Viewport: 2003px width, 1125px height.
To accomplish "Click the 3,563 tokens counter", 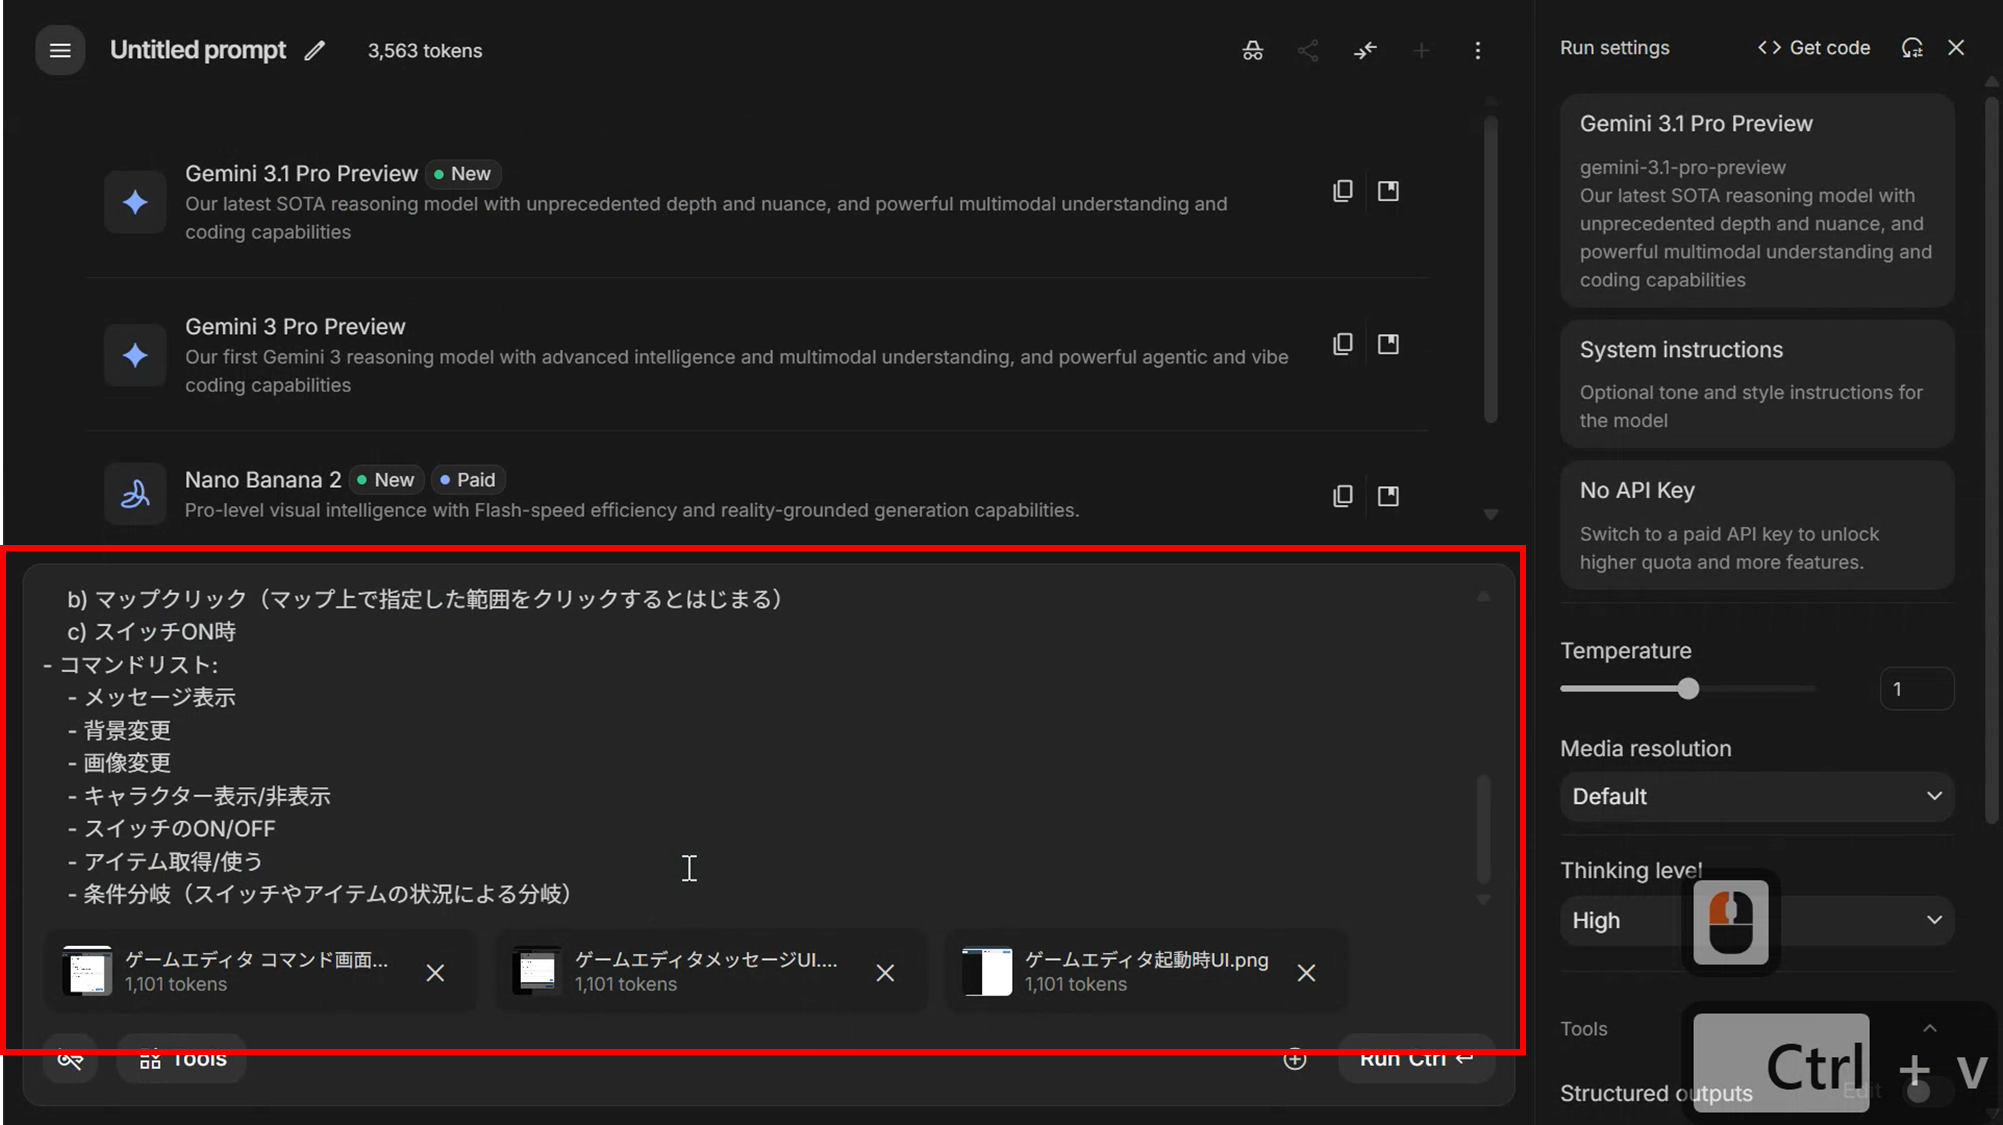I will click(x=425, y=51).
